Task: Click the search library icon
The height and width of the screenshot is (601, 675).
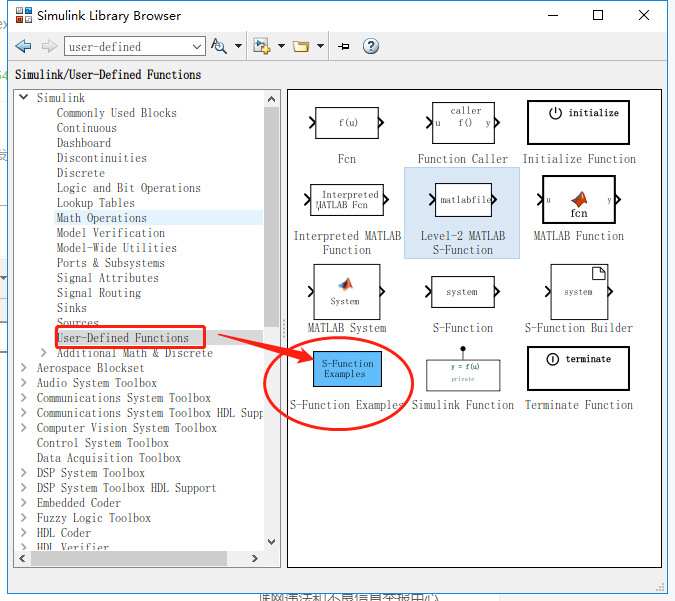Action: (x=219, y=46)
